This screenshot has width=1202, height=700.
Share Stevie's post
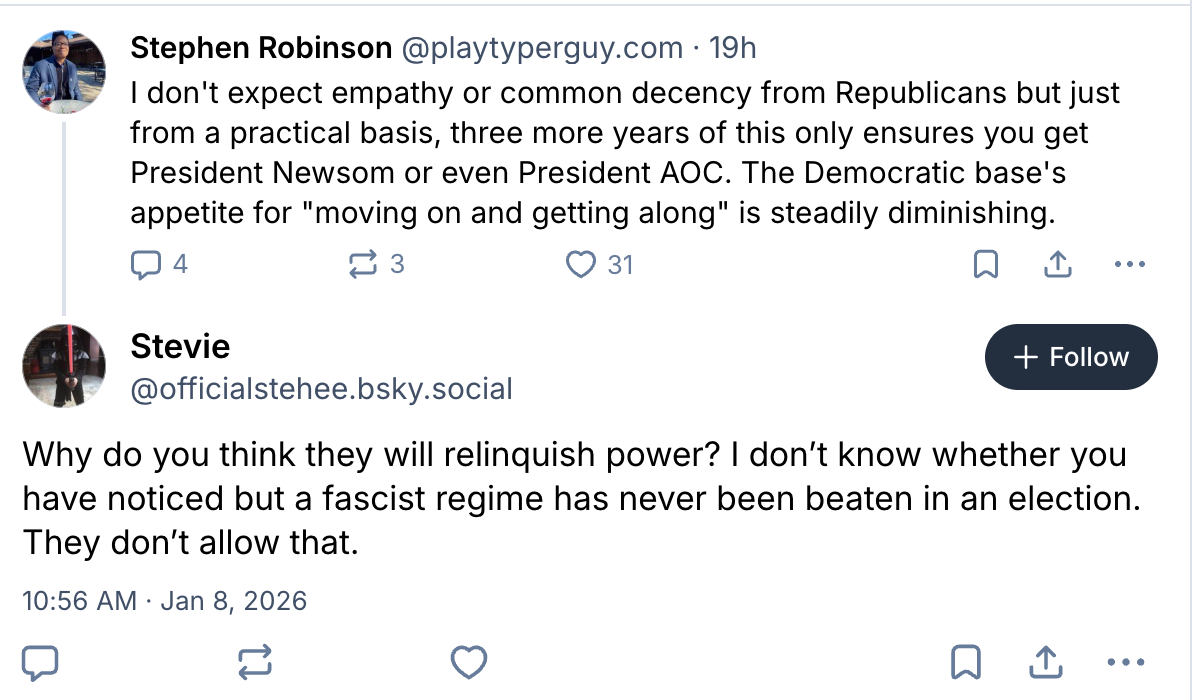tap(1044, 661)
